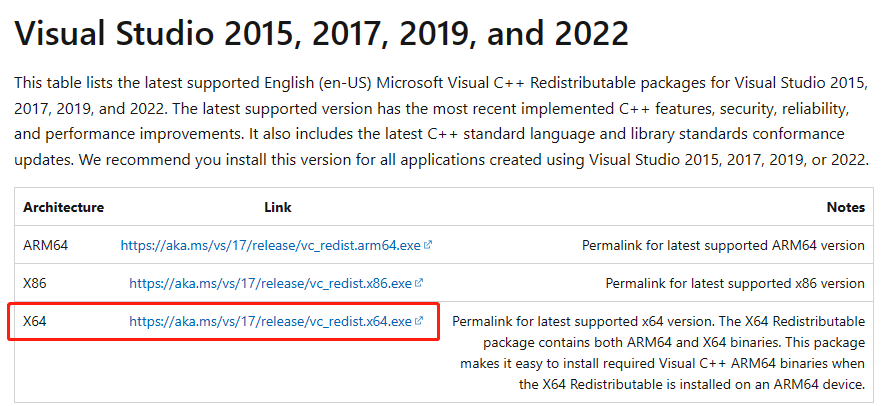Viewport: 884px width, 406px height.
Task: Open the vc_redist.x64.exe download link
Action: (x=271, y=321)
